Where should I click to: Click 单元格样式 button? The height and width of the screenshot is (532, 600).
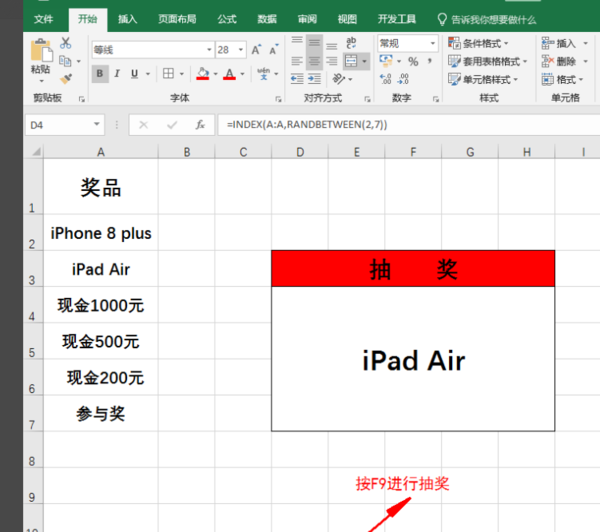click(483, 79)
